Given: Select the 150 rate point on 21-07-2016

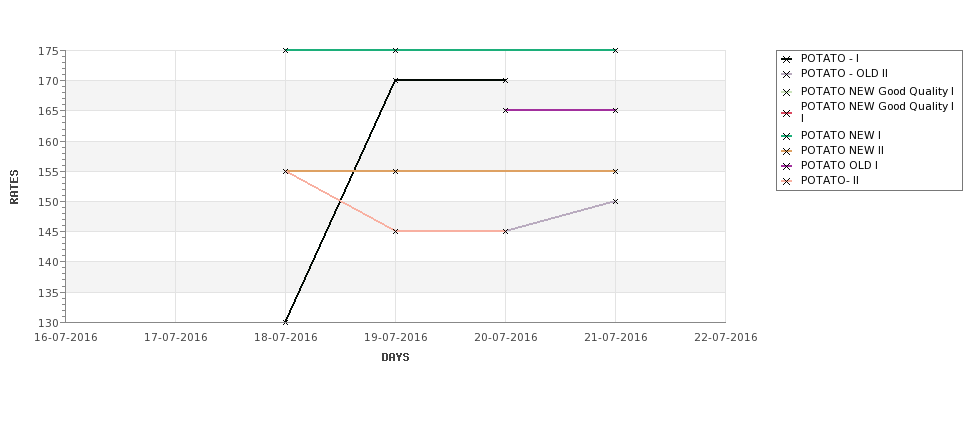Looking at the screenshot, I should coord(616,201).
